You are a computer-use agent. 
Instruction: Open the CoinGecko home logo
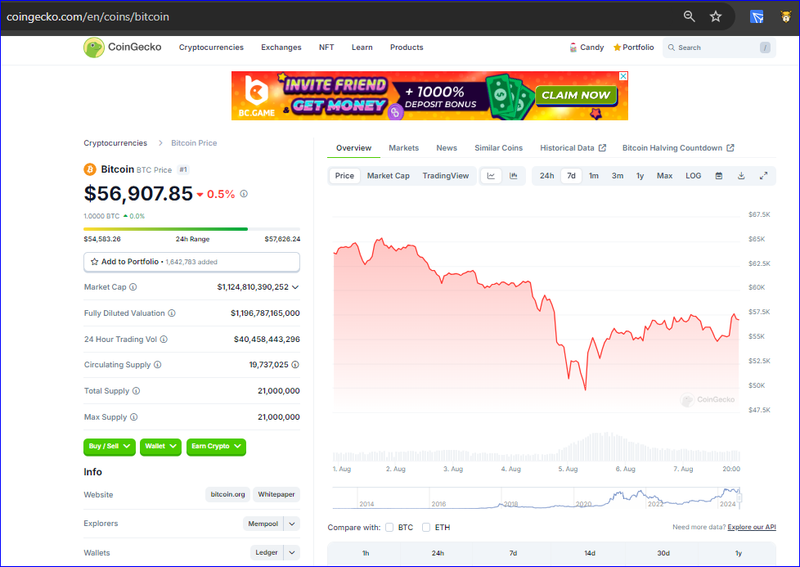pos(122,47)
